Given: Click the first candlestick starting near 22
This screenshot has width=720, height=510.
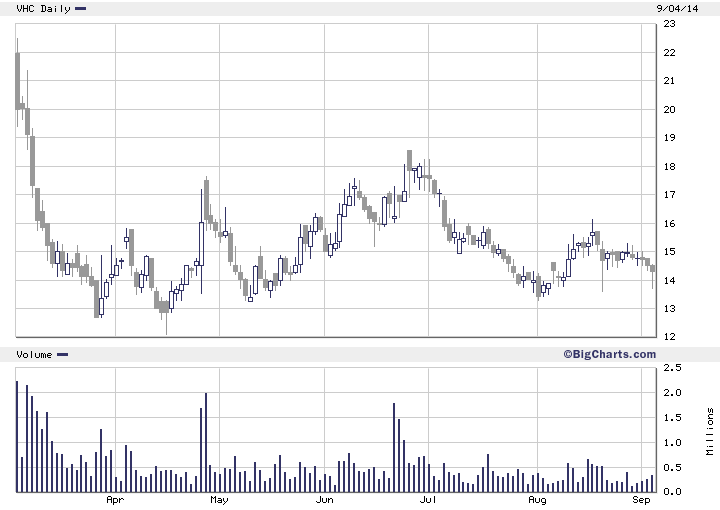Looking at the screenshot, I should (17, 82).
